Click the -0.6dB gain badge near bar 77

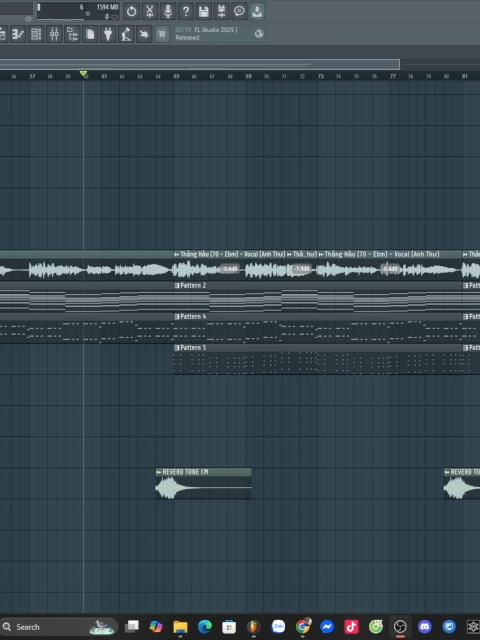coord(390,269)
